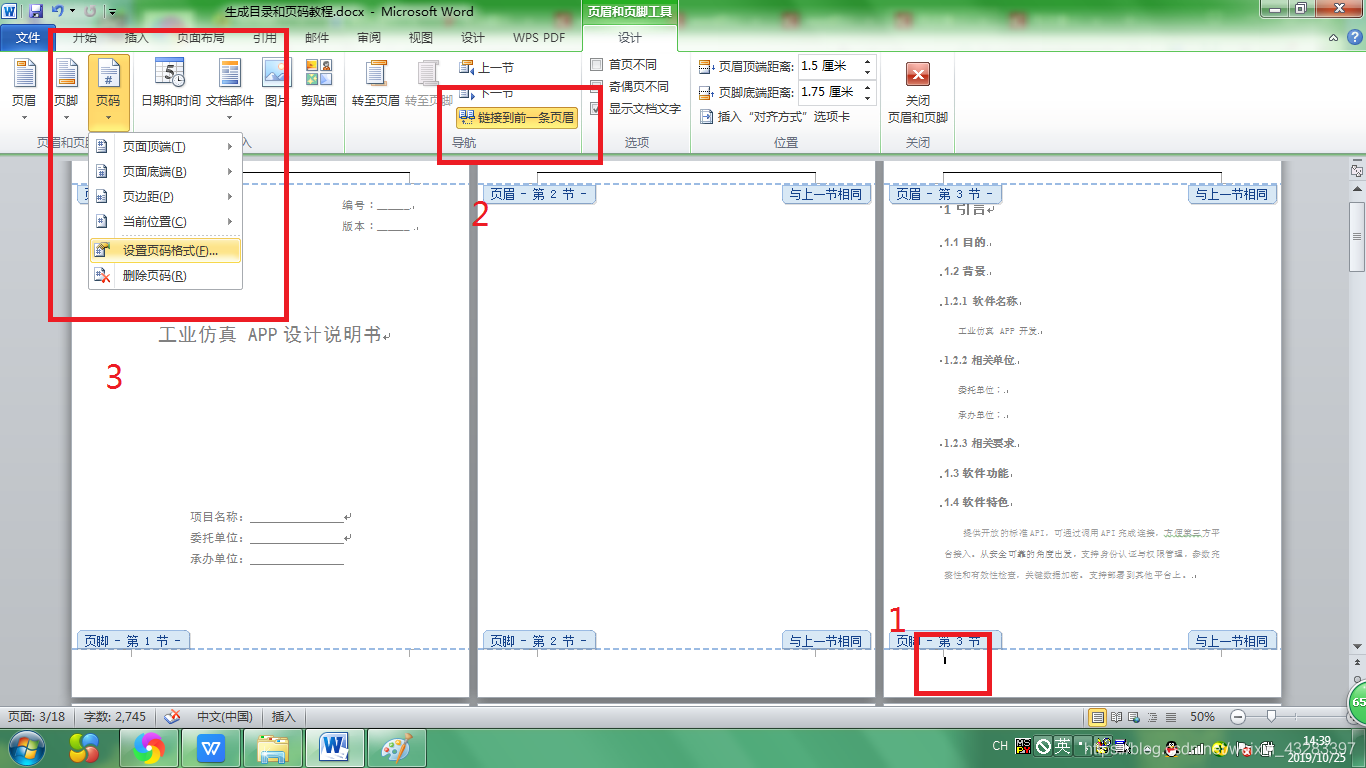Open the 页脚 footer button
Screen dimensions: 1366x768
(66, 88)
